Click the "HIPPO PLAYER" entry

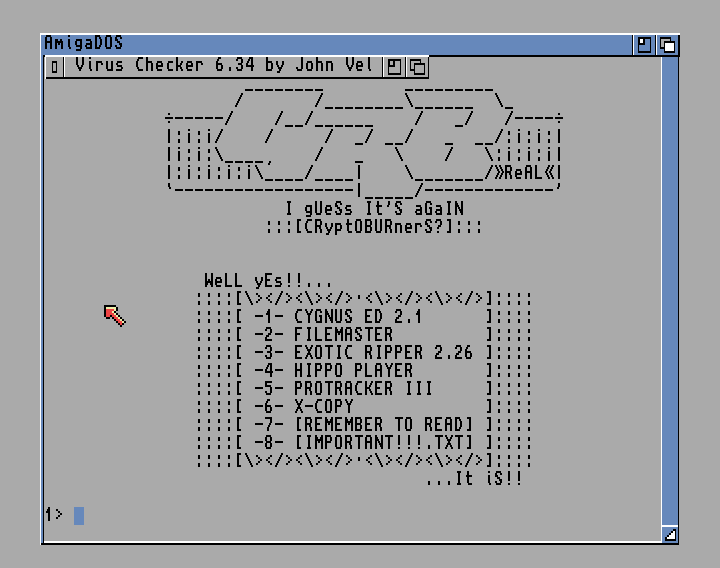(x=353, y=371)
